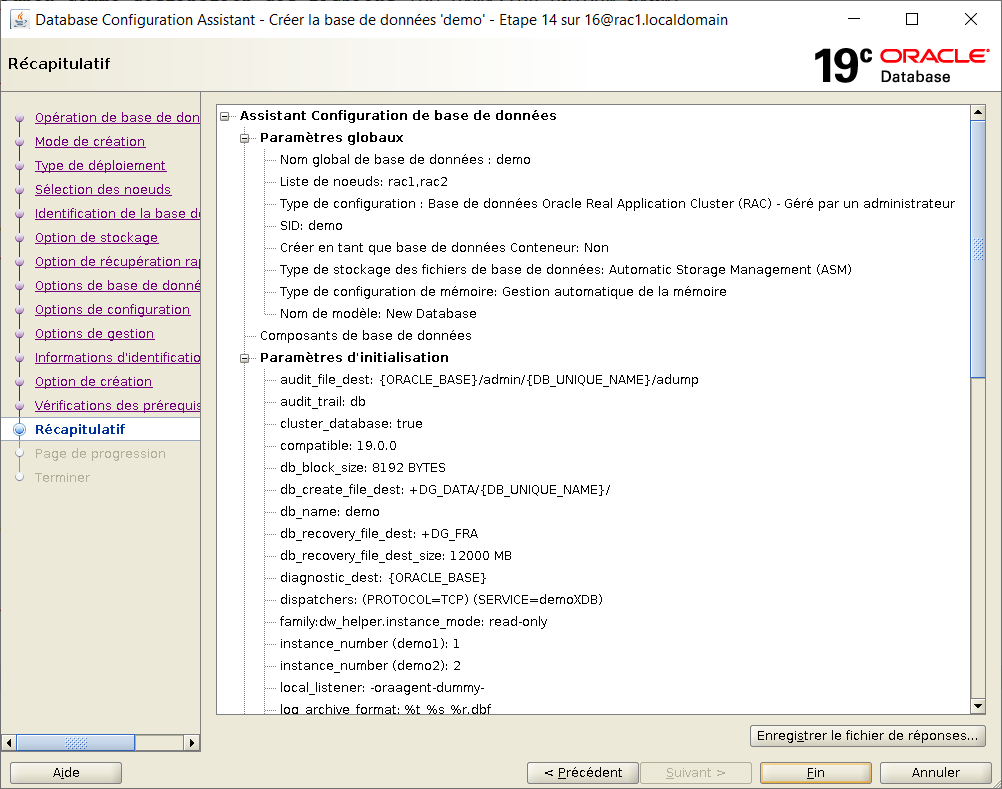
Task: Click the Aide button
Action: click(66, 772)
